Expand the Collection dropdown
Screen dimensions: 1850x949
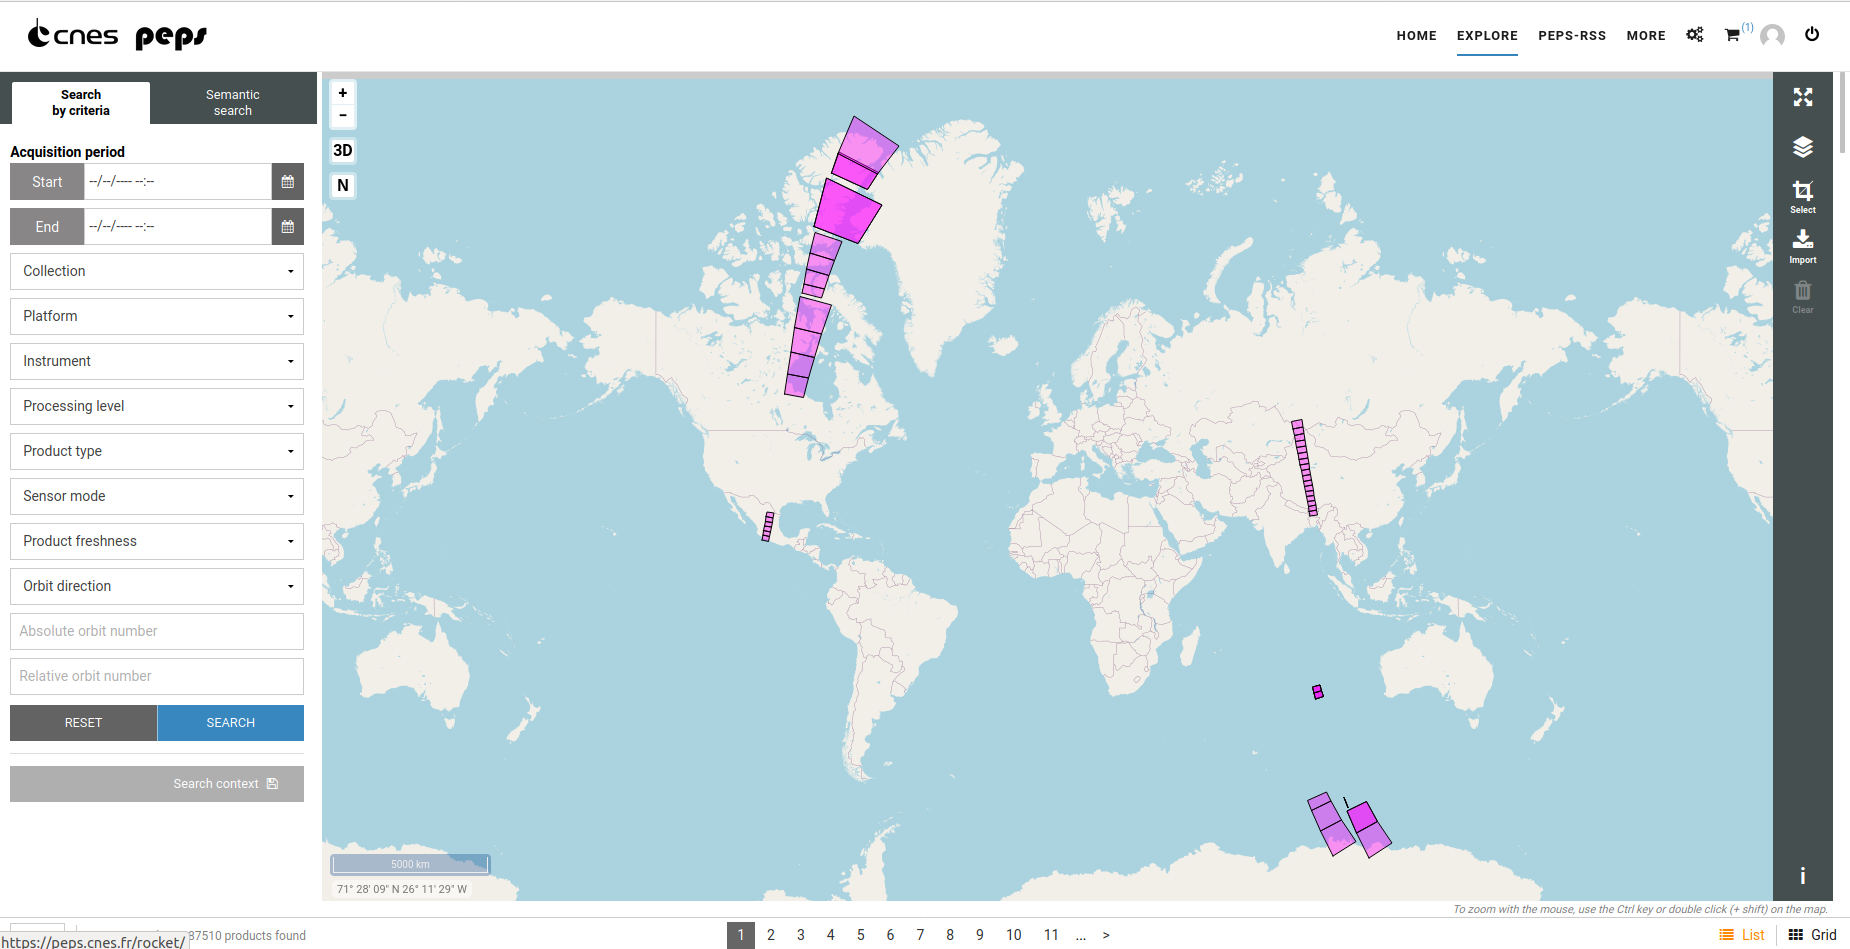(157, 271)
